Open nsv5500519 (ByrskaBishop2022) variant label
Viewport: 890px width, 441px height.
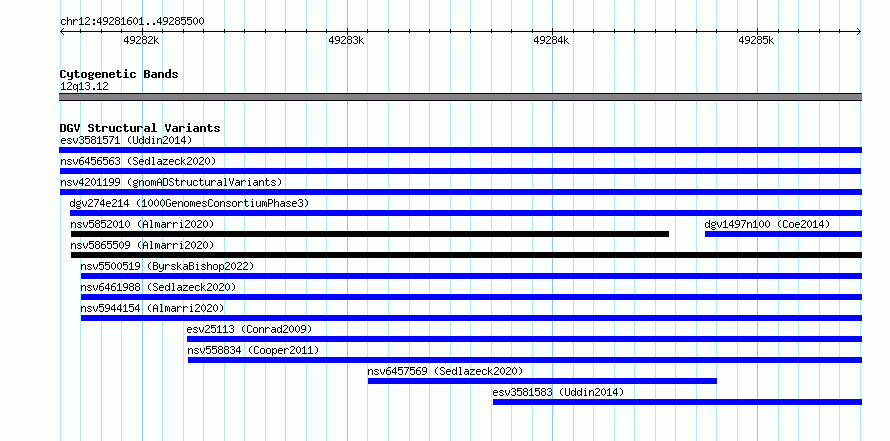point(167,266)
